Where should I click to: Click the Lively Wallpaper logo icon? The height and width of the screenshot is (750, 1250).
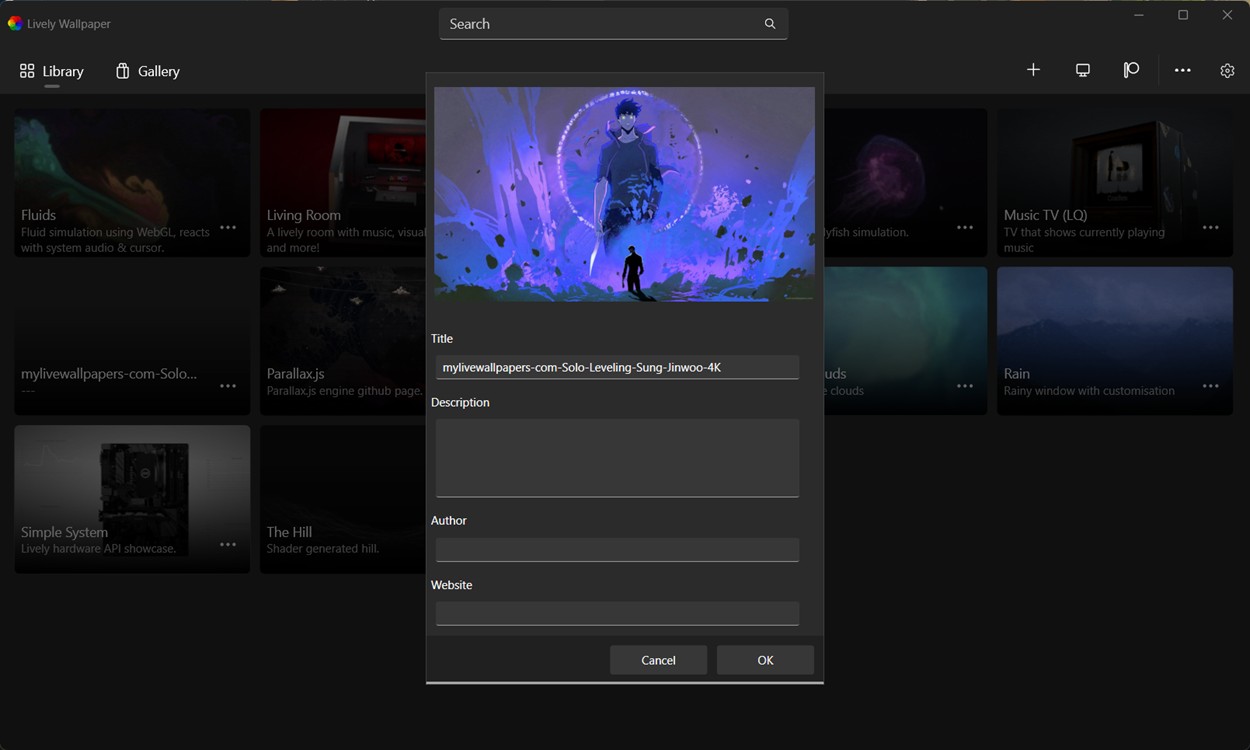pyautogui.click(x=14, y=22)
